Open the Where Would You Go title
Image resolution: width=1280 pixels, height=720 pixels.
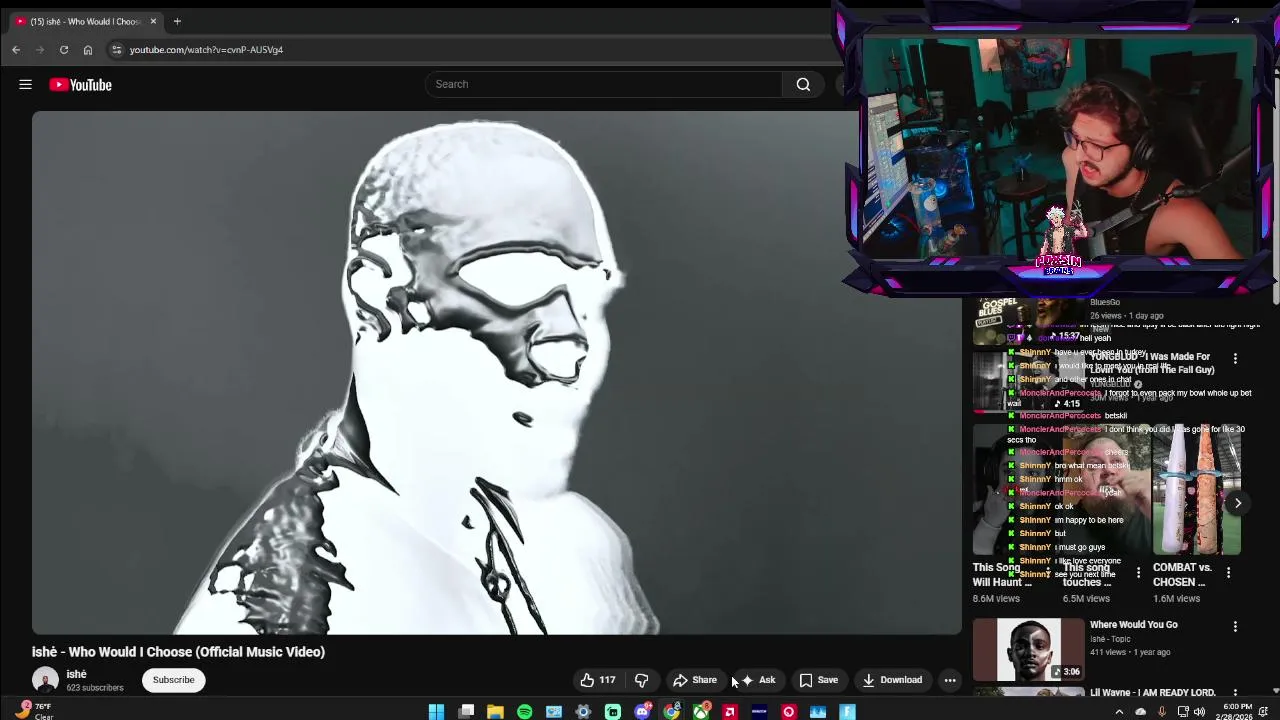1133,625
